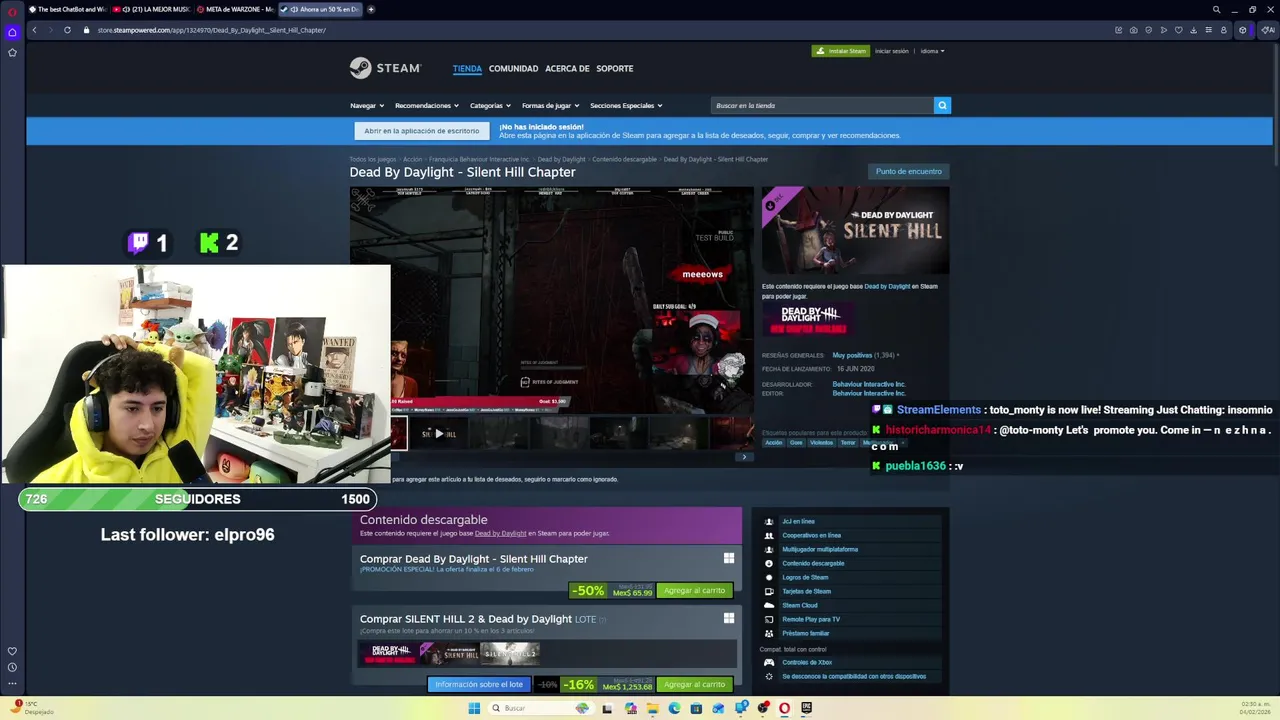Click the Iniciar sesión link

892,51
